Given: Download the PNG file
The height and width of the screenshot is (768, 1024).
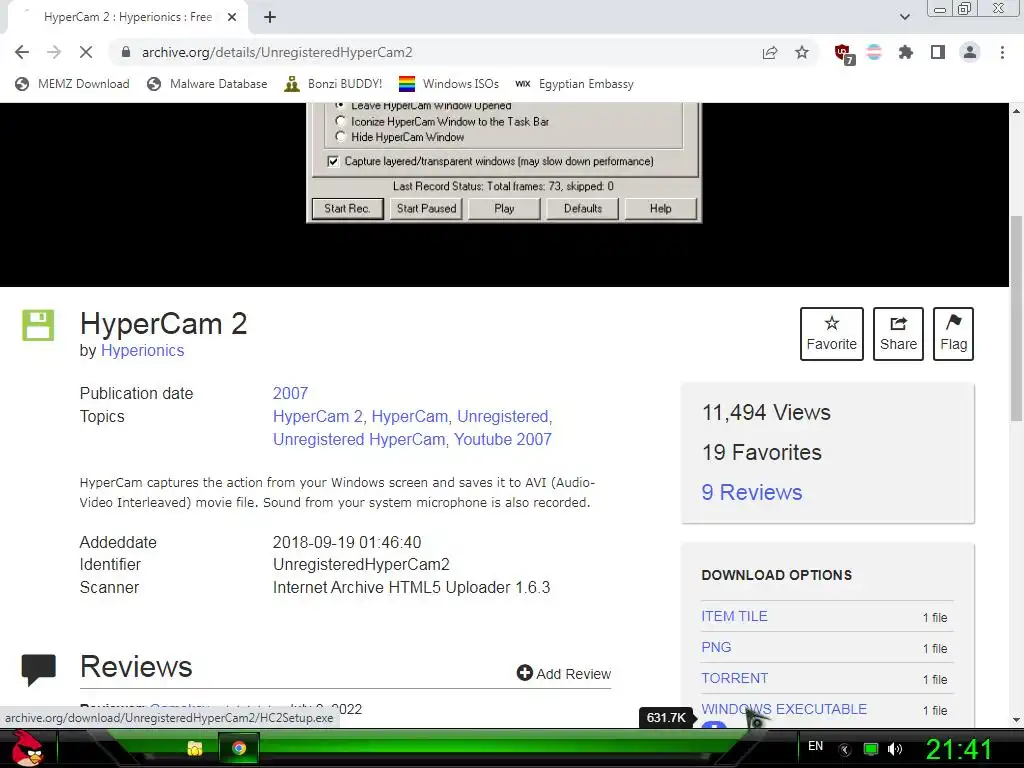Looking at the screenshot, I should click(716, 647).
